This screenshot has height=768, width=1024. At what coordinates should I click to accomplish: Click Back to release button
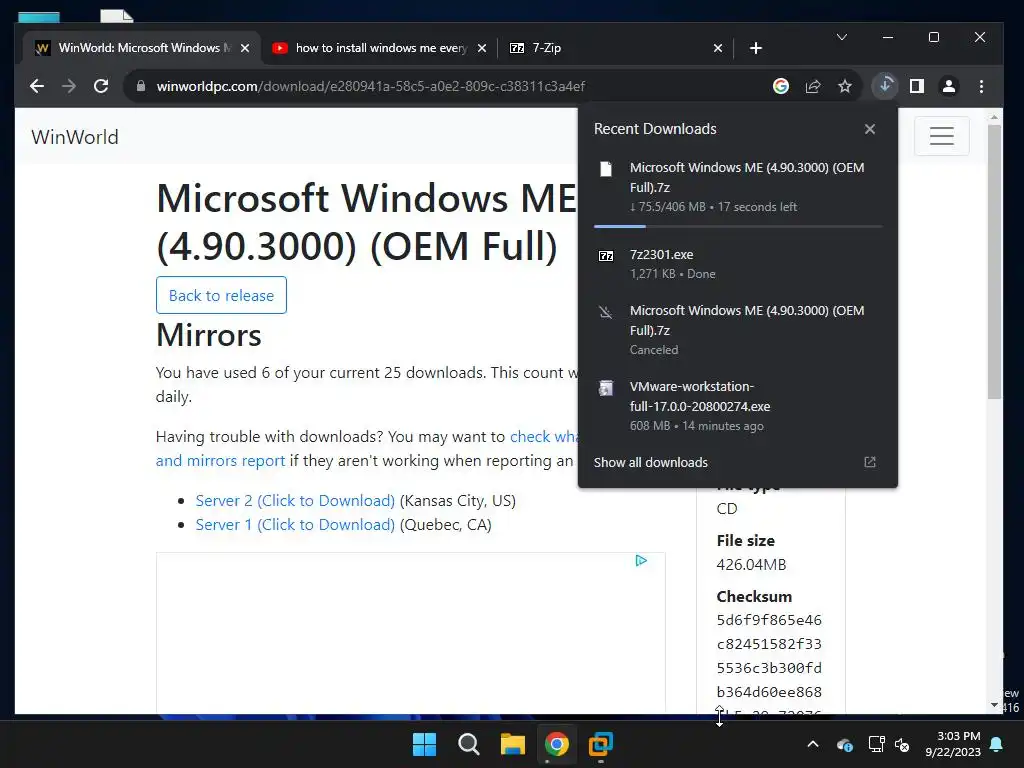click(x=221, y=295)
